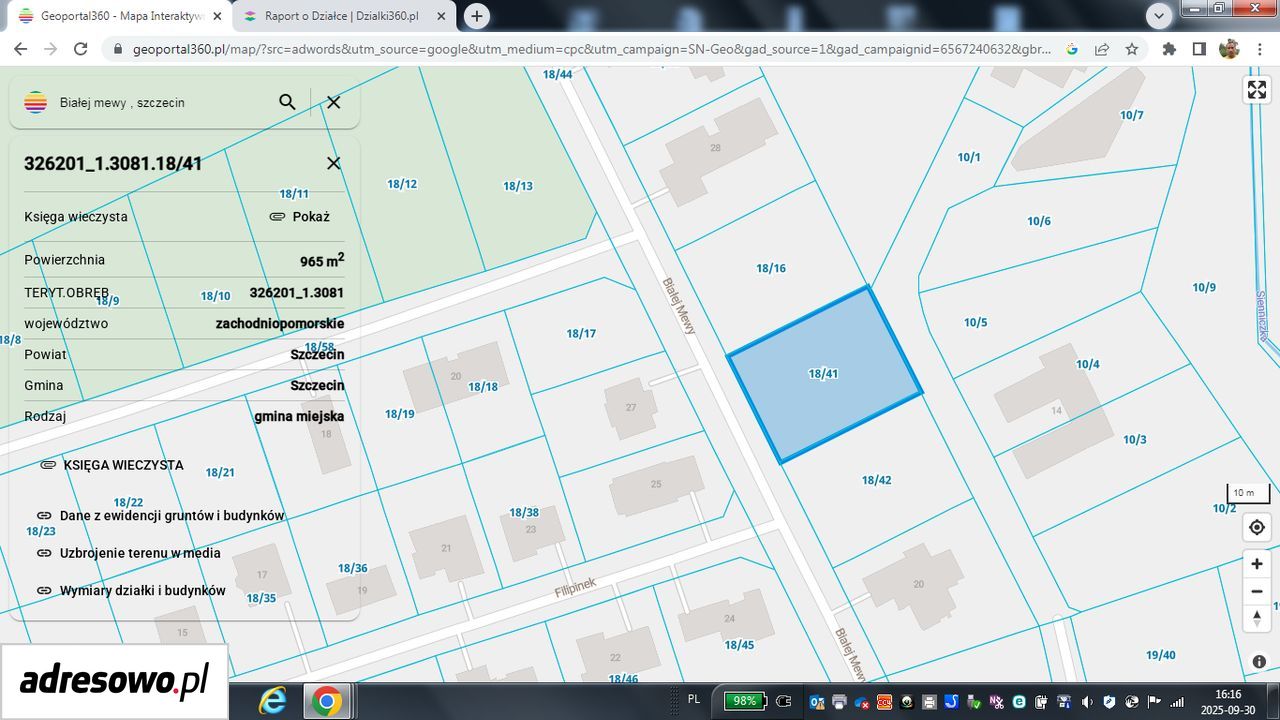
Task: Open Dane z ewidencji gruntów i budynków
Action: (160, 516)
